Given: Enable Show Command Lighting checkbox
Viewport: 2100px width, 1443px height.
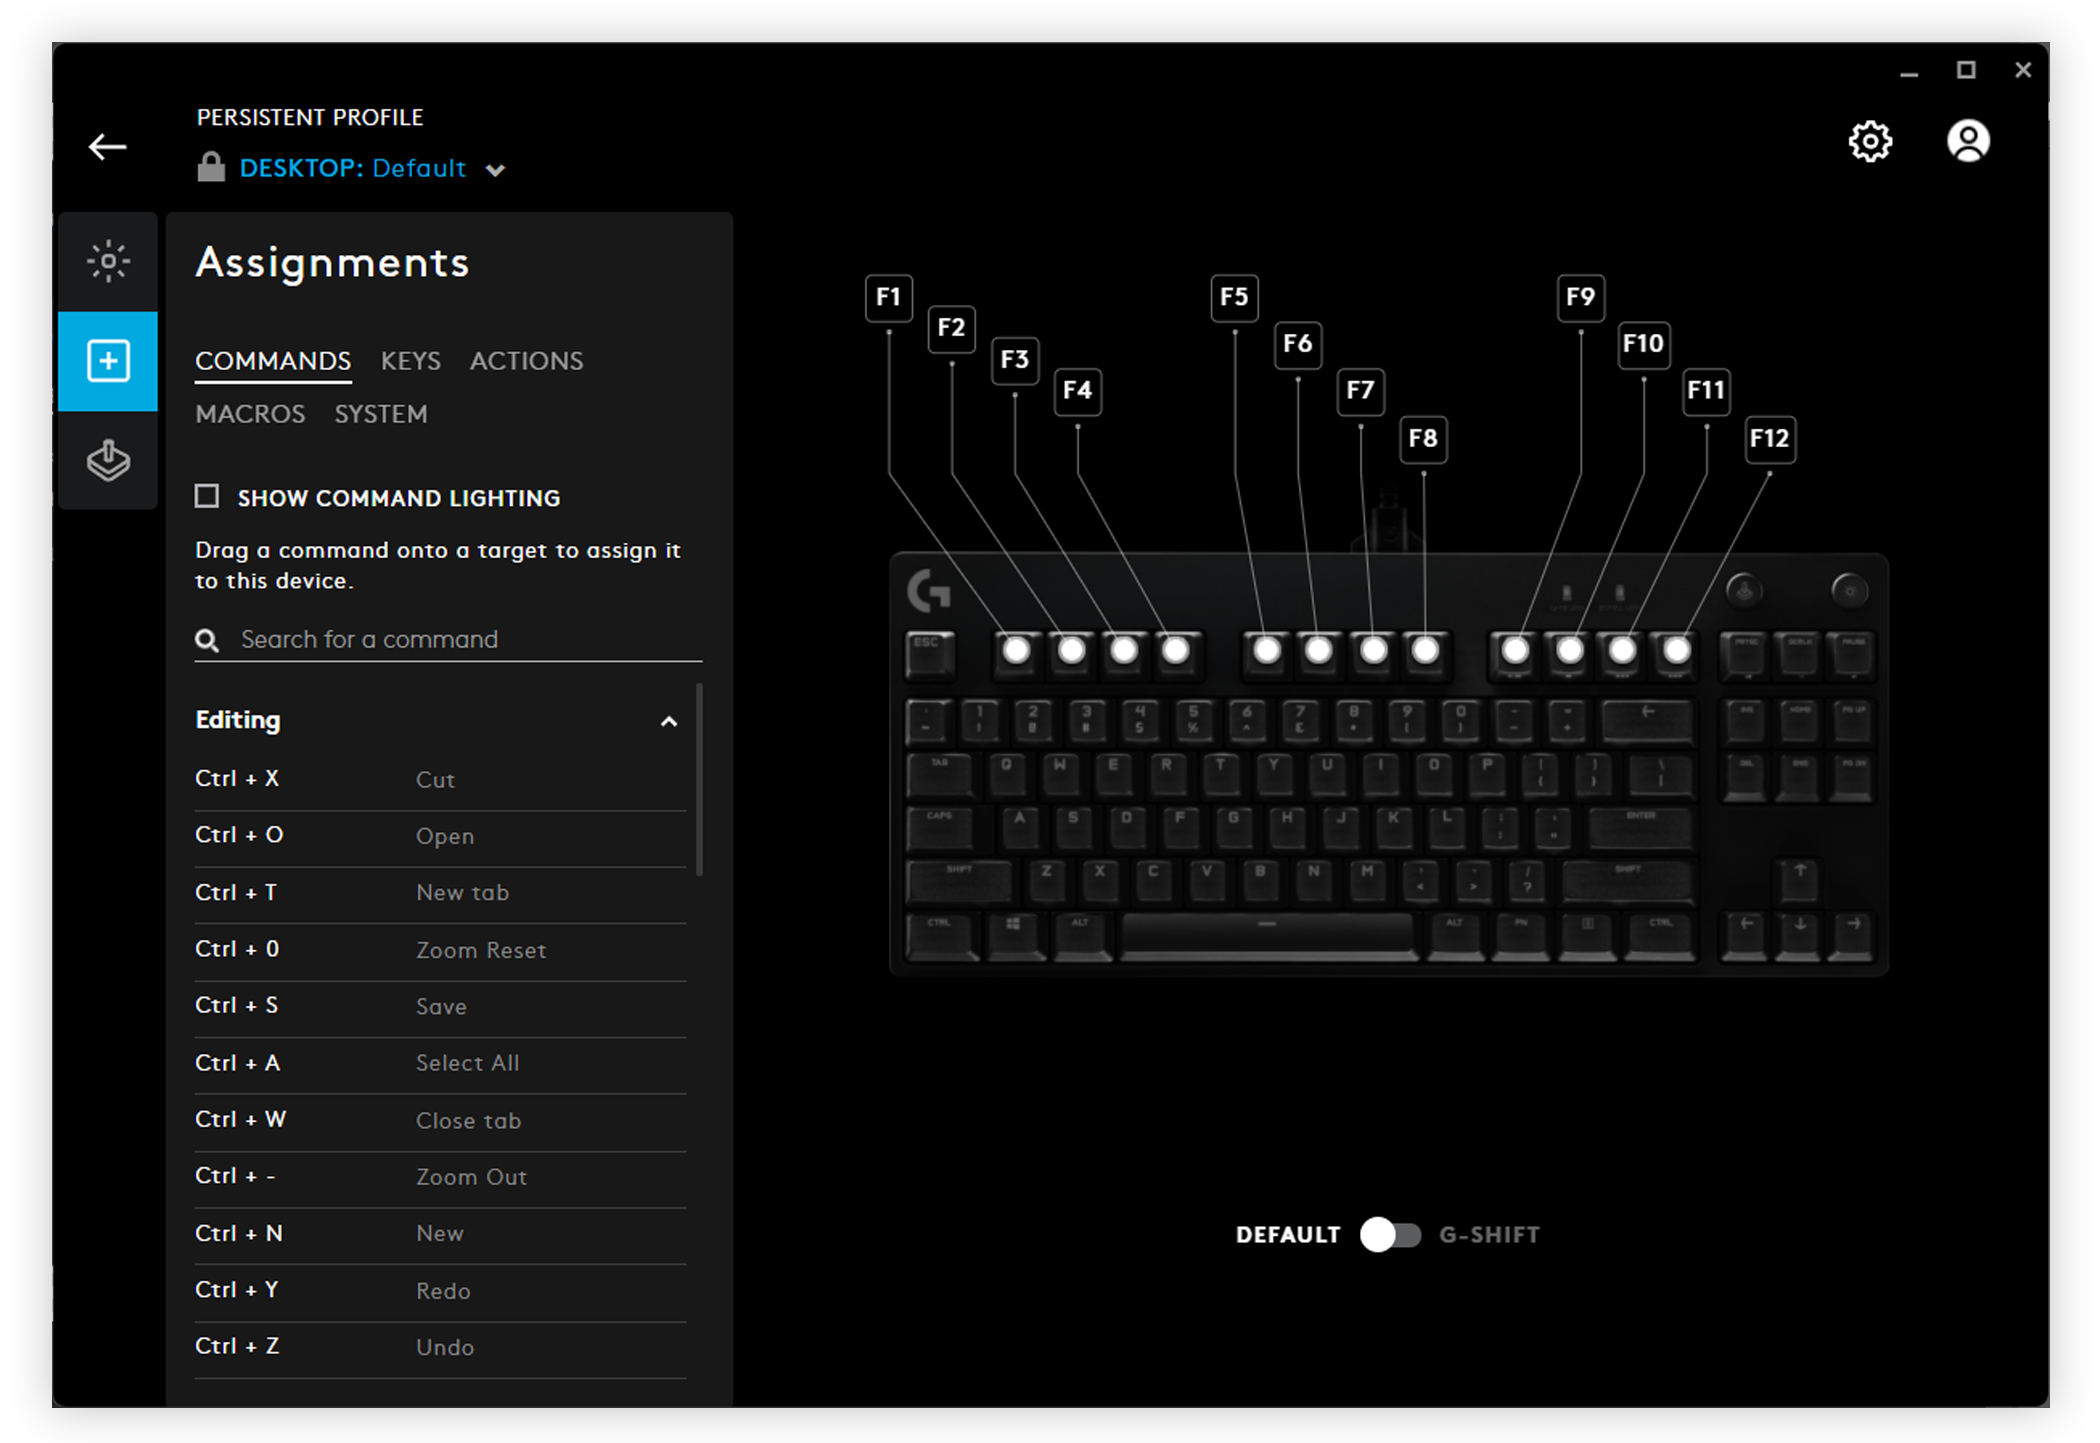Looking at the screenshot, I should [x=207, y=497].
